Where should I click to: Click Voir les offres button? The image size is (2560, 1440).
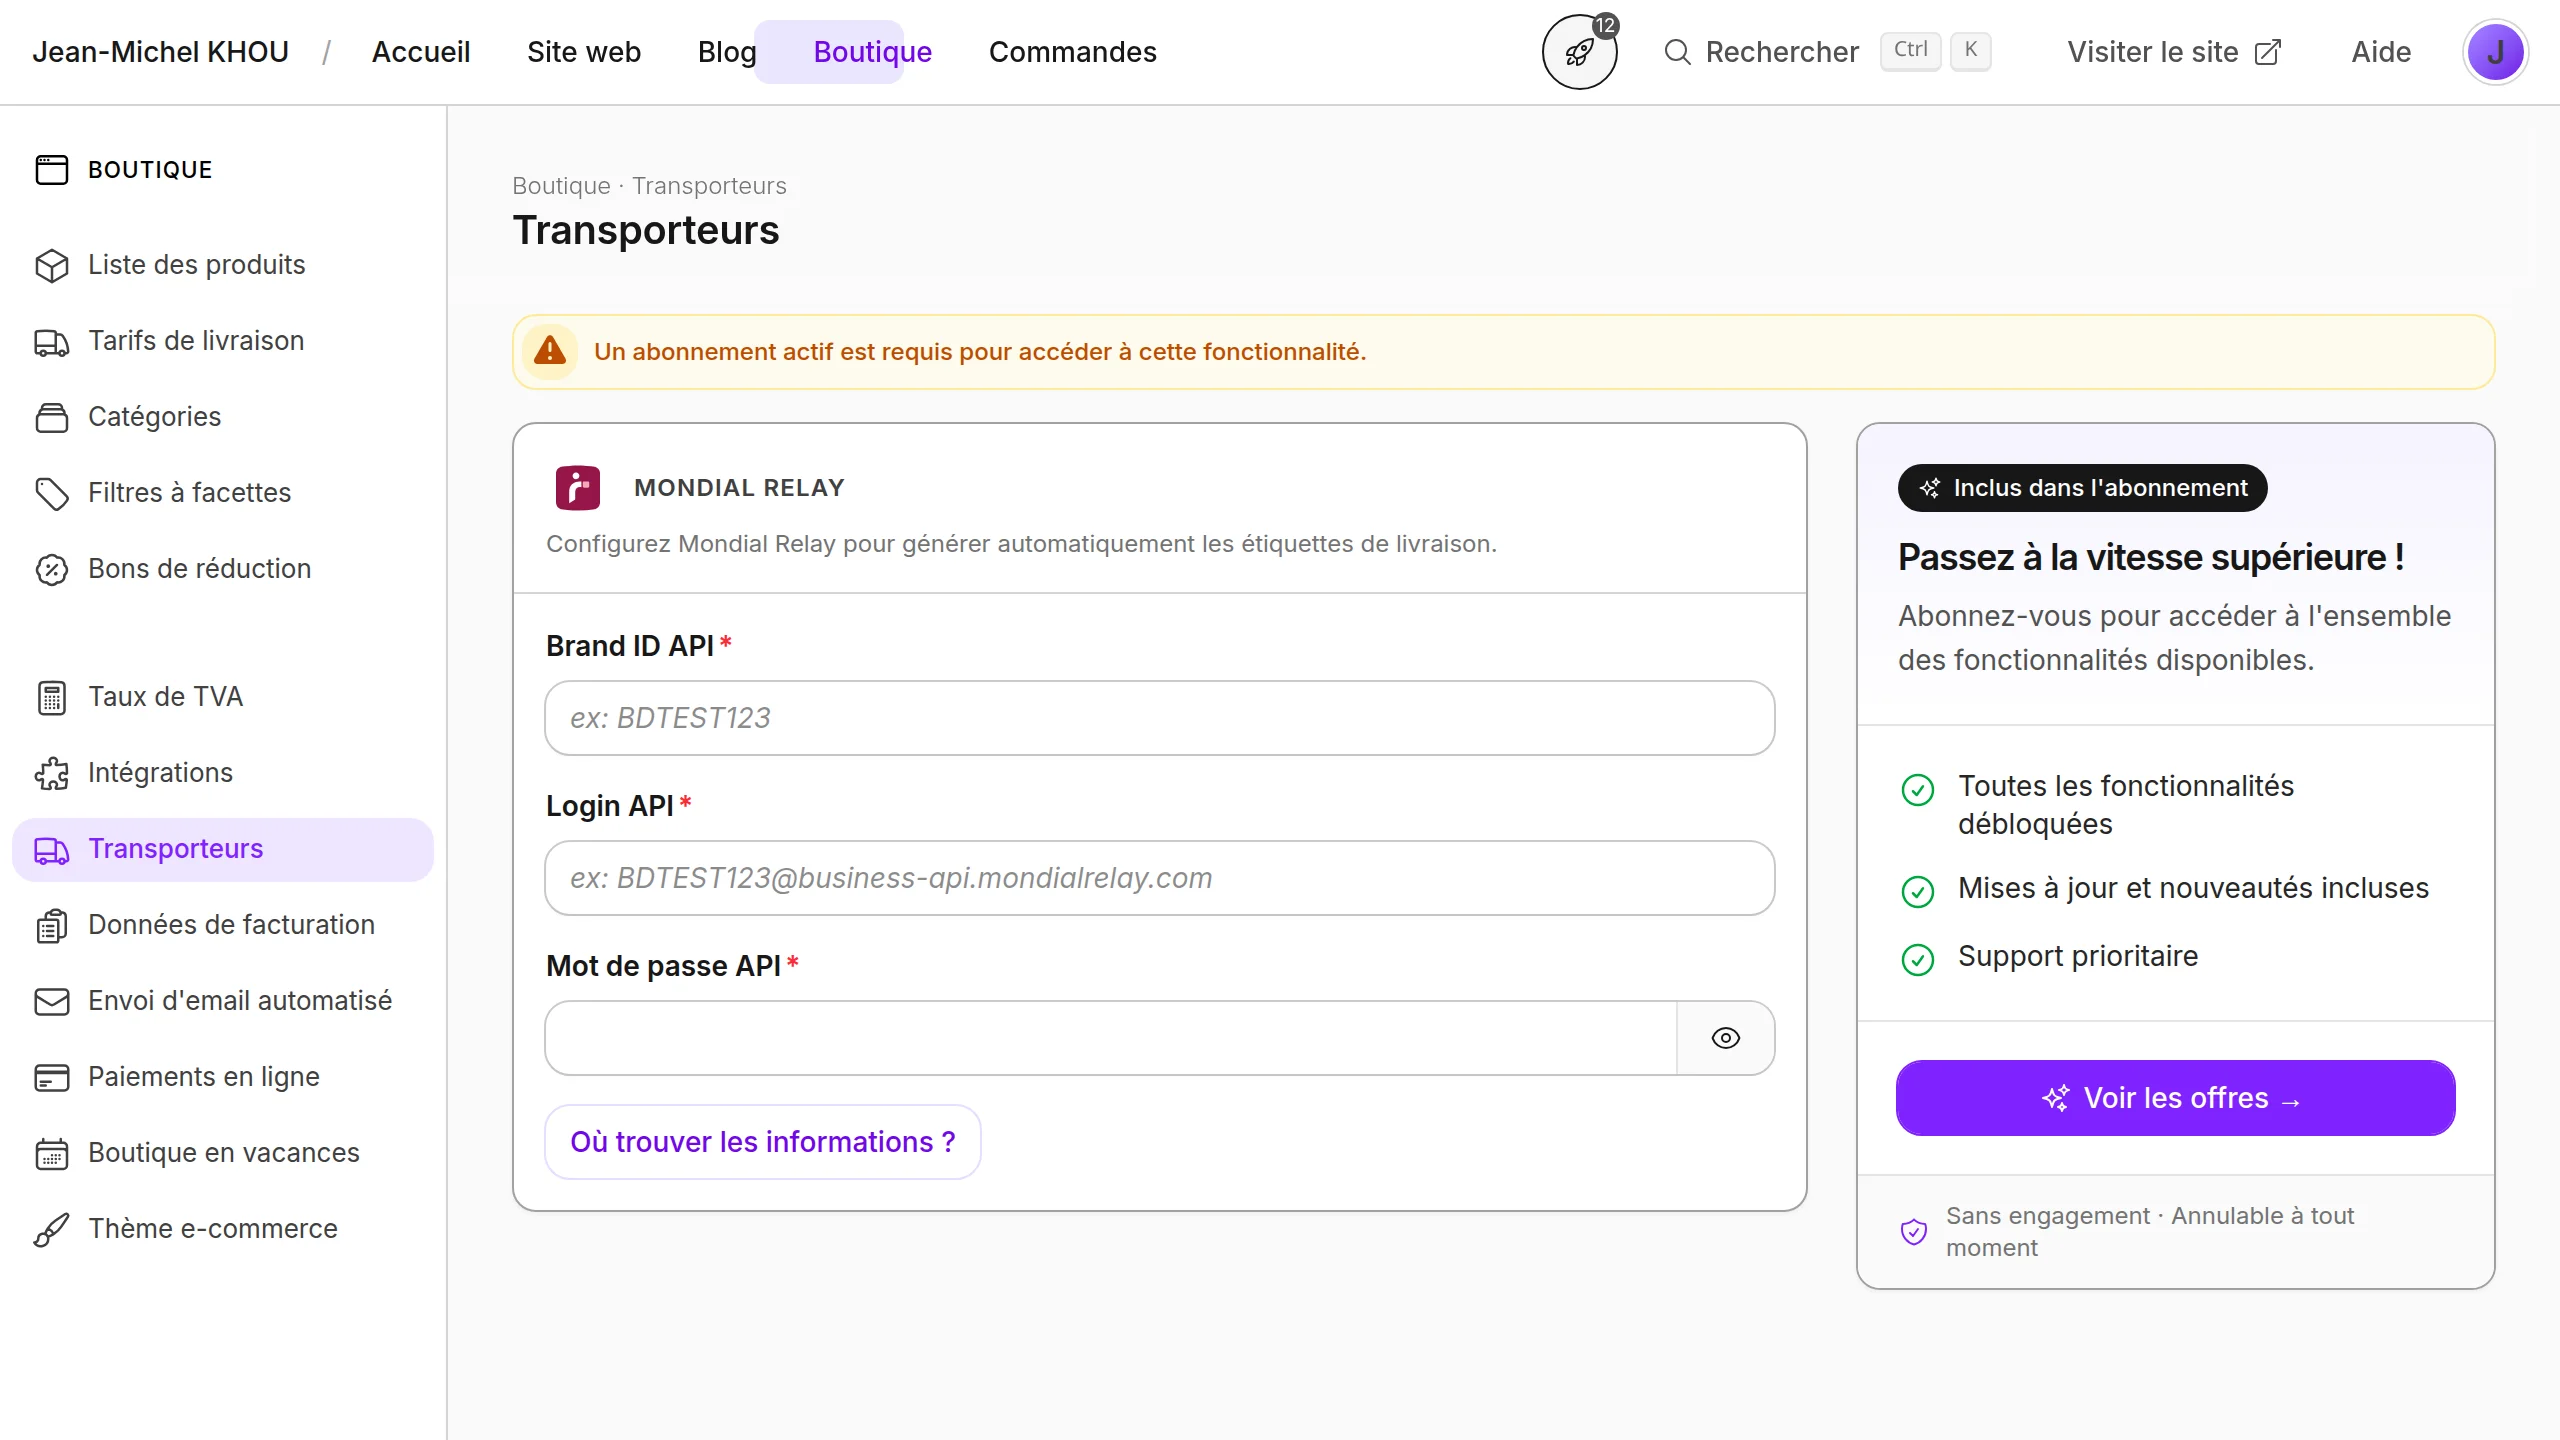pyautogui.click(x=2175, y=1098)
